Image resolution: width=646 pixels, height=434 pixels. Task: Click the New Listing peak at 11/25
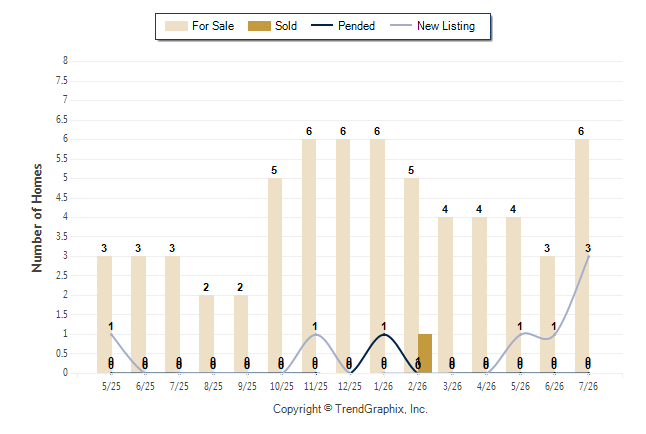tap(316, 334)
